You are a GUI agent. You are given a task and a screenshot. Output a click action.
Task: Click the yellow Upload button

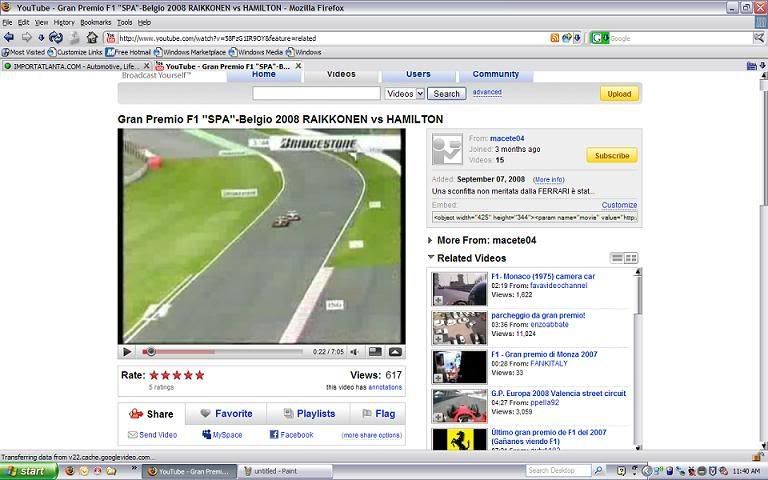(x=619, y=93)
